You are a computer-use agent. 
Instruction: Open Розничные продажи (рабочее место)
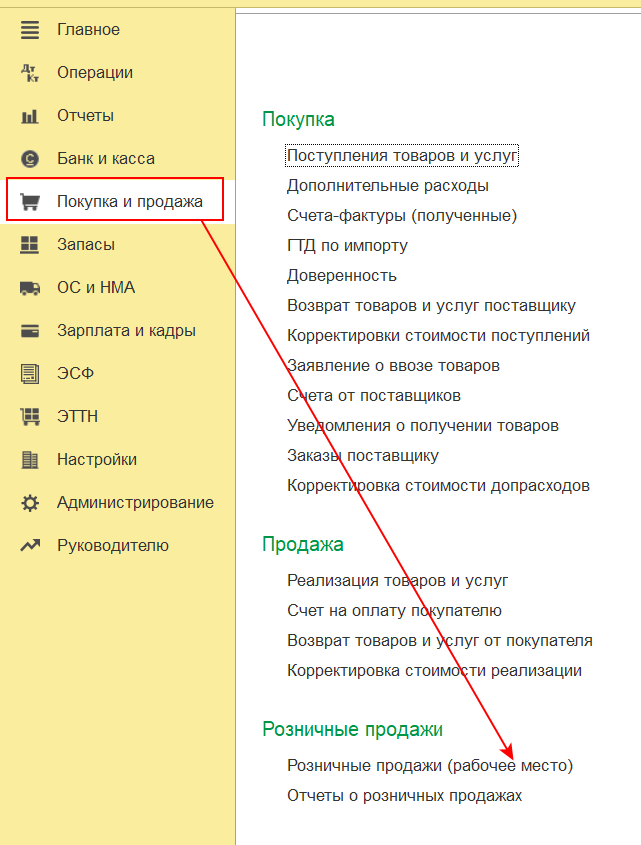tap(430, 766)
